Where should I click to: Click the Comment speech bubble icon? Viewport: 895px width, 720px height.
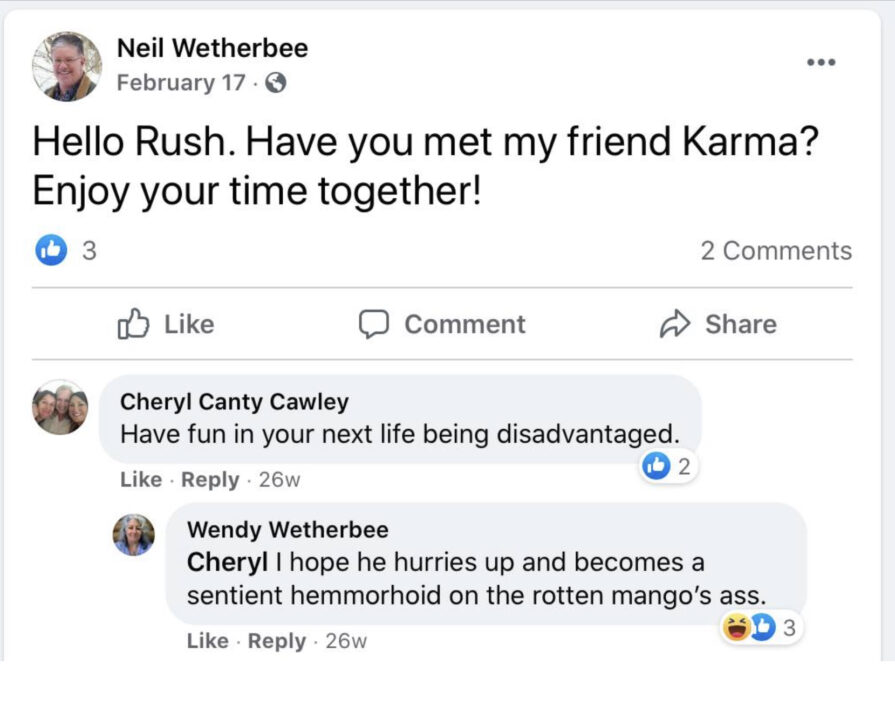pos(373,324)
